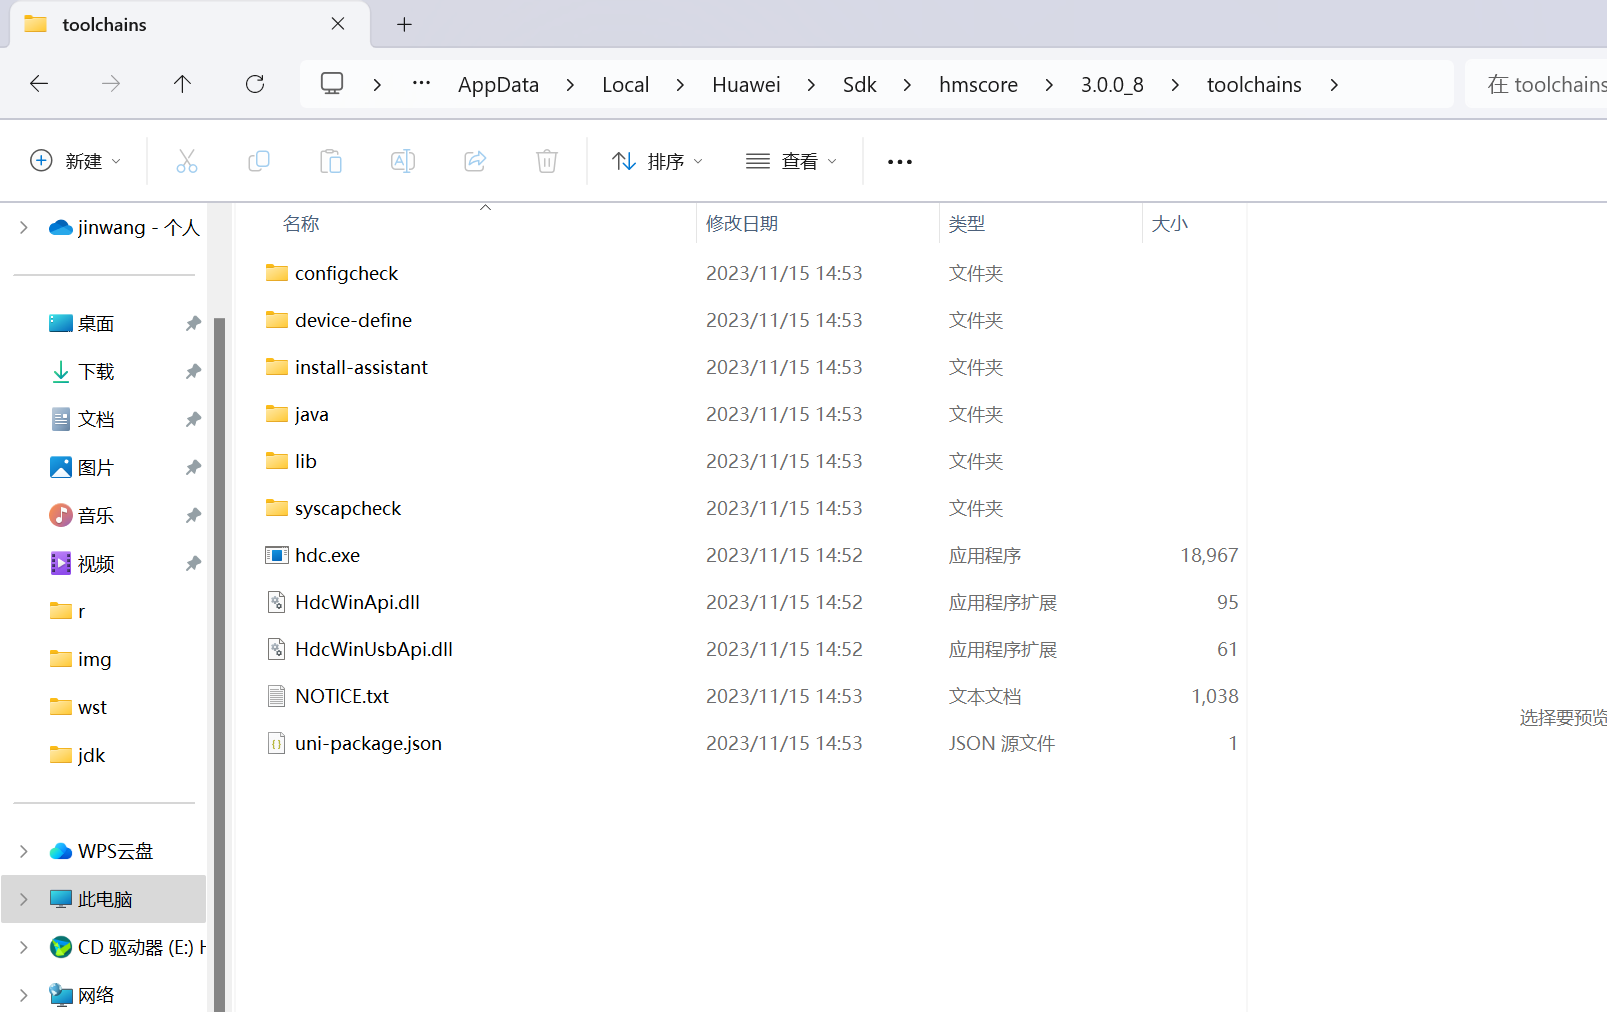Sort by the 名称 column header
The image size is (1607, 1012).
pyautogui.click(x=301, y=224)
